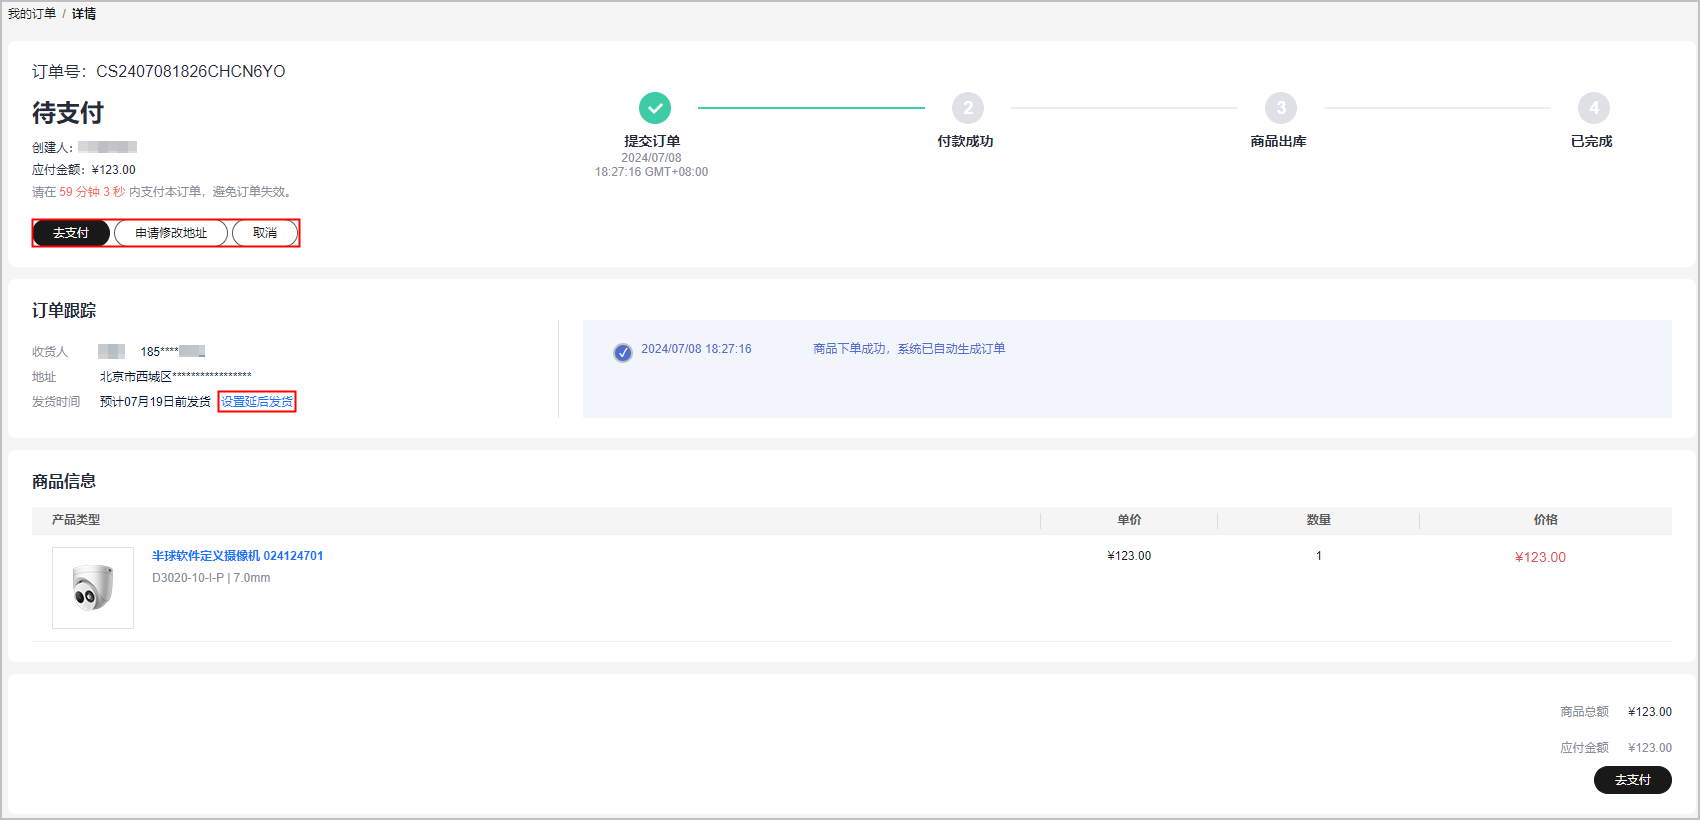Screen dimensions: 1700x820
Task: Click 申请修改地址 to change address
Action: coord(171,233)
